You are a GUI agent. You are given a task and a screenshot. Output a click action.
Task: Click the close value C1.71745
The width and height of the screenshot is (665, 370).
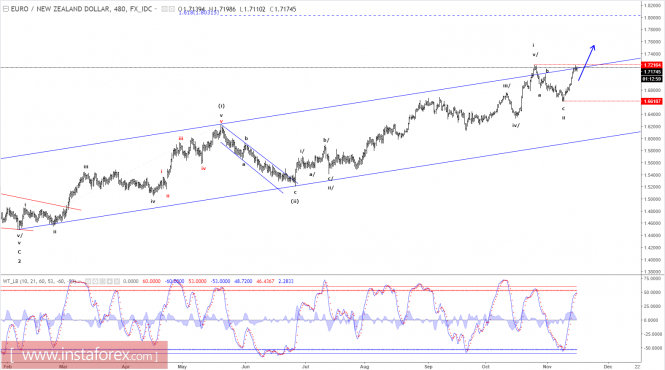point(283,9)
